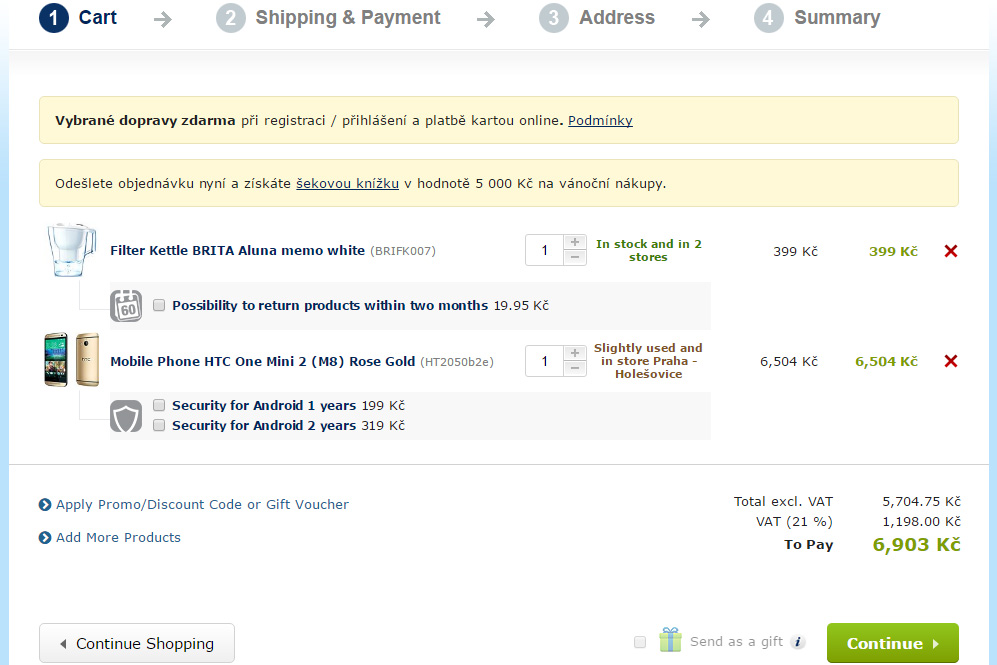Increase HTC phone quantity with plus
Screen dimensions: 997x665
(575, 353)
